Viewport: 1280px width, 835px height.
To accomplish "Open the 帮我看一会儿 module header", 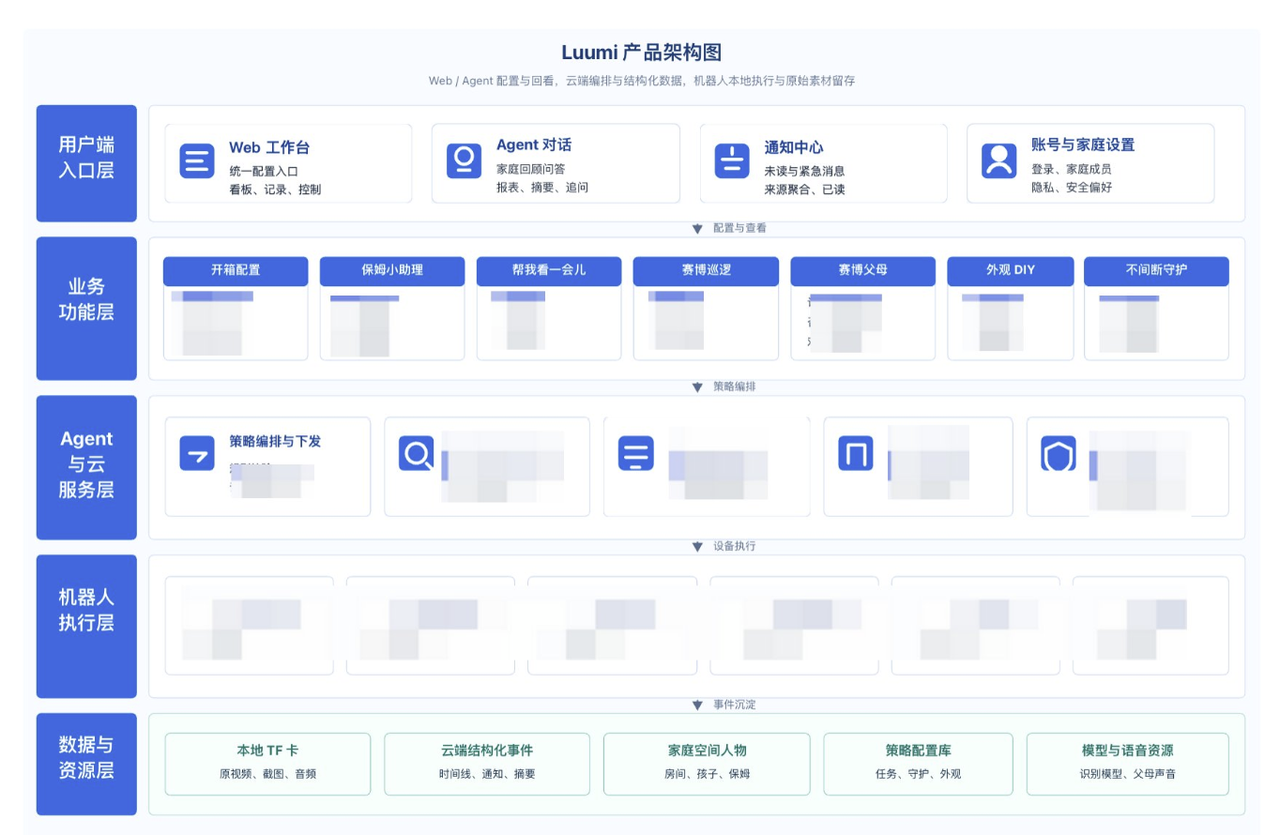I will 549,271.
